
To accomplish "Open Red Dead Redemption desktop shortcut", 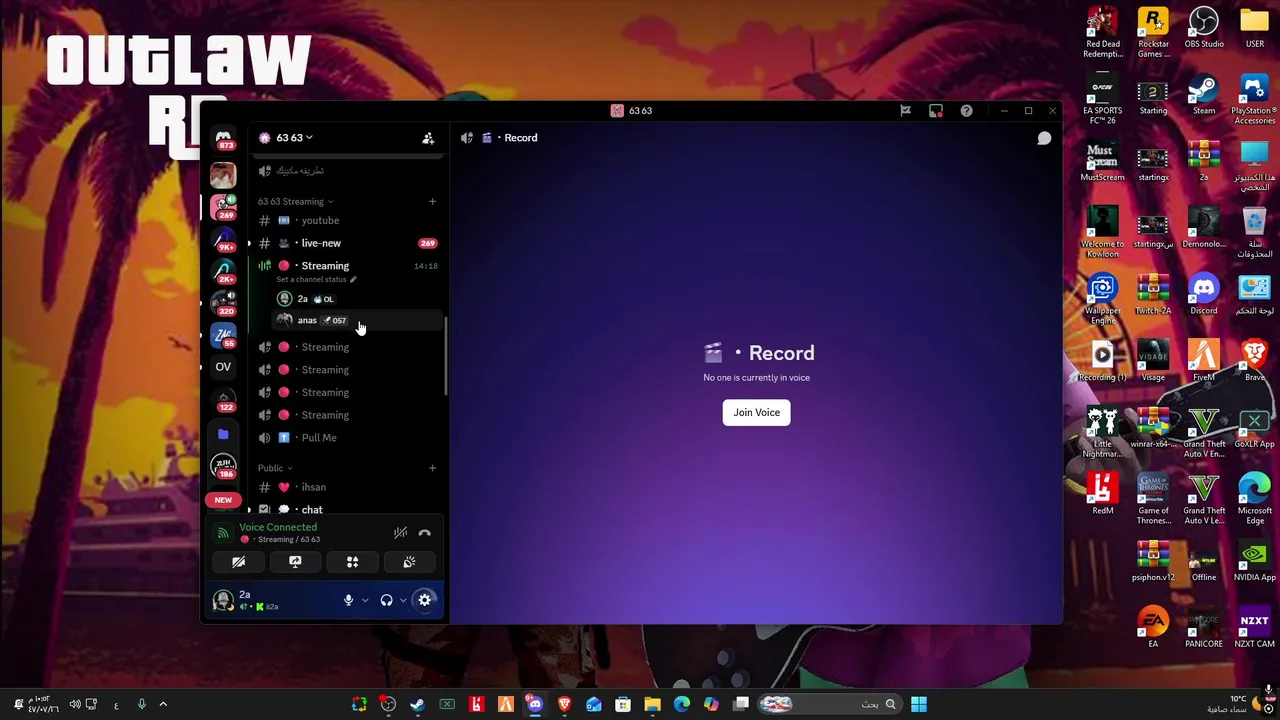I will click(x=1102, y=34).
